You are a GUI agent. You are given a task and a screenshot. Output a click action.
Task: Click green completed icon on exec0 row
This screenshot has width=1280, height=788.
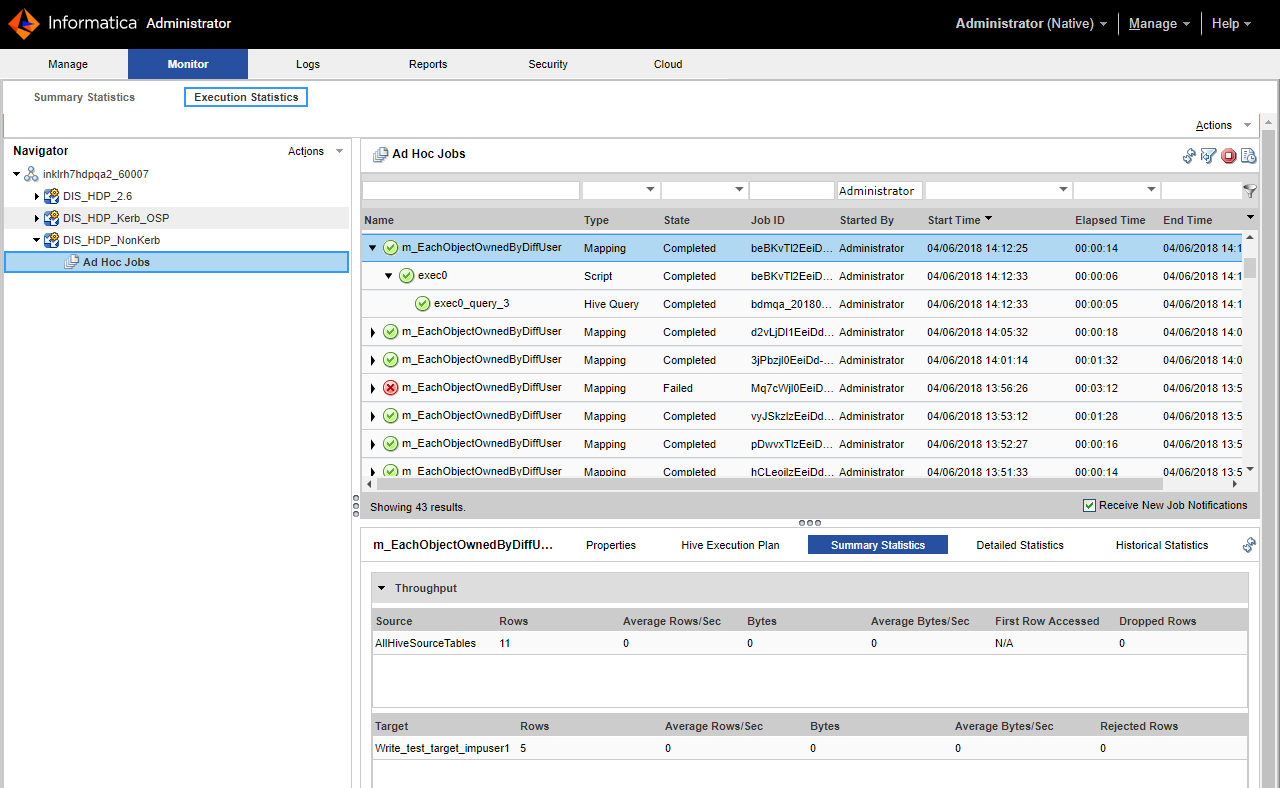pos(406,276)
